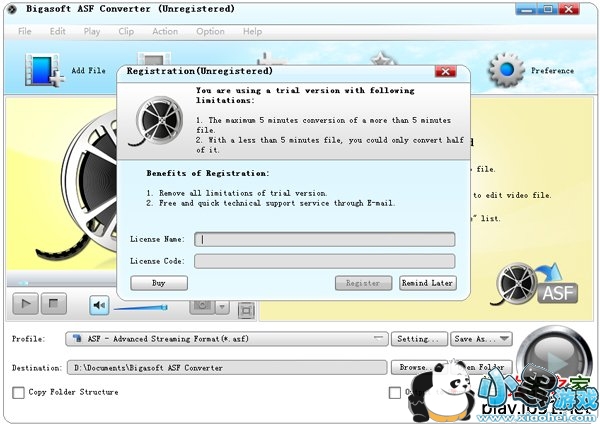600x426 pixels.
Task: Click the ASF converter logo icon
Action: coord(536,284)
